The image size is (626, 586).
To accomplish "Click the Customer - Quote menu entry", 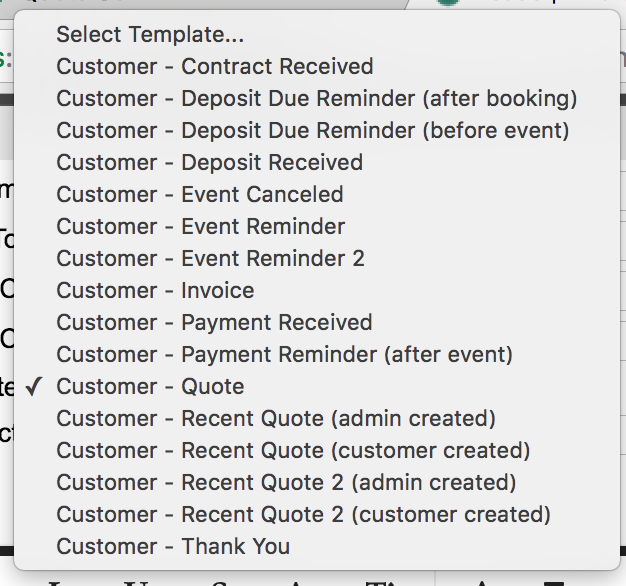I will (150, 387).
